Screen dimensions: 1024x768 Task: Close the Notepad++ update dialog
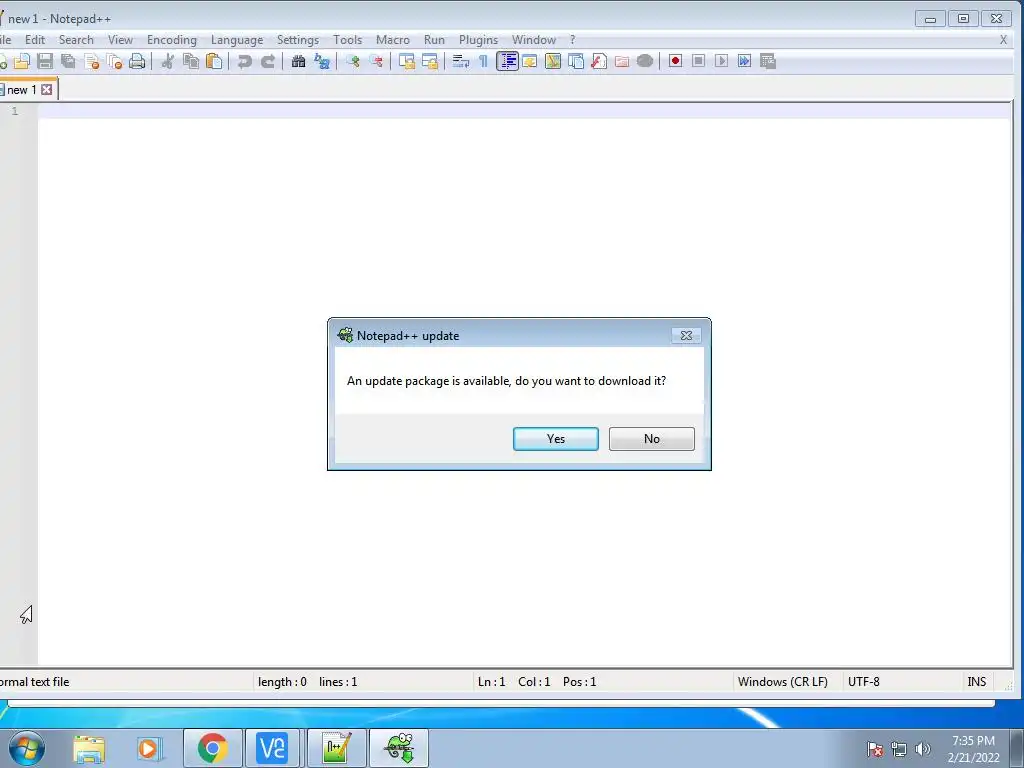[686, 335]
